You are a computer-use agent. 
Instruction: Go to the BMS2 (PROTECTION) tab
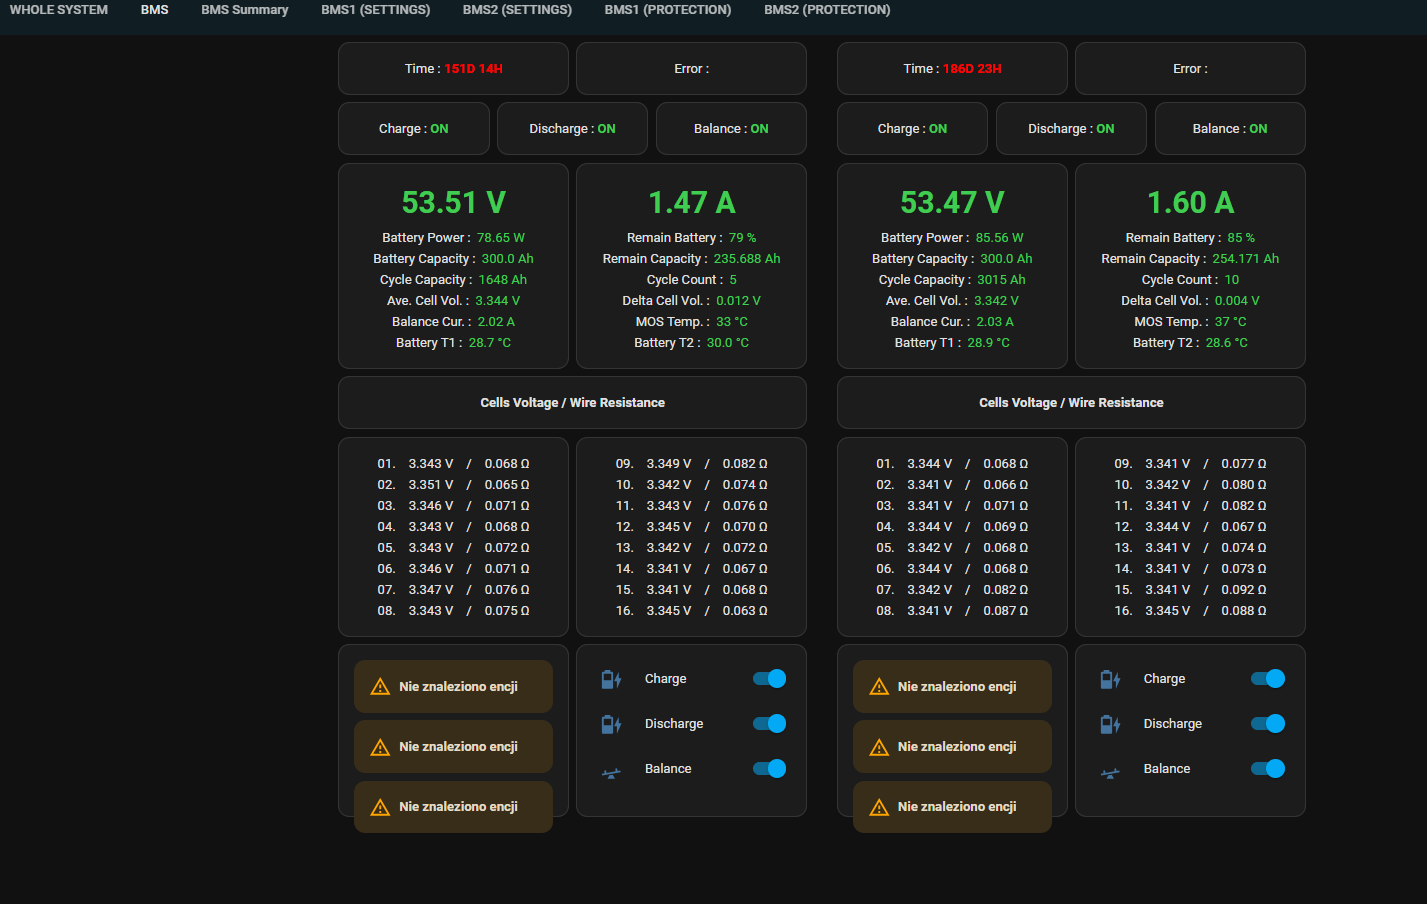click(827, 10)
